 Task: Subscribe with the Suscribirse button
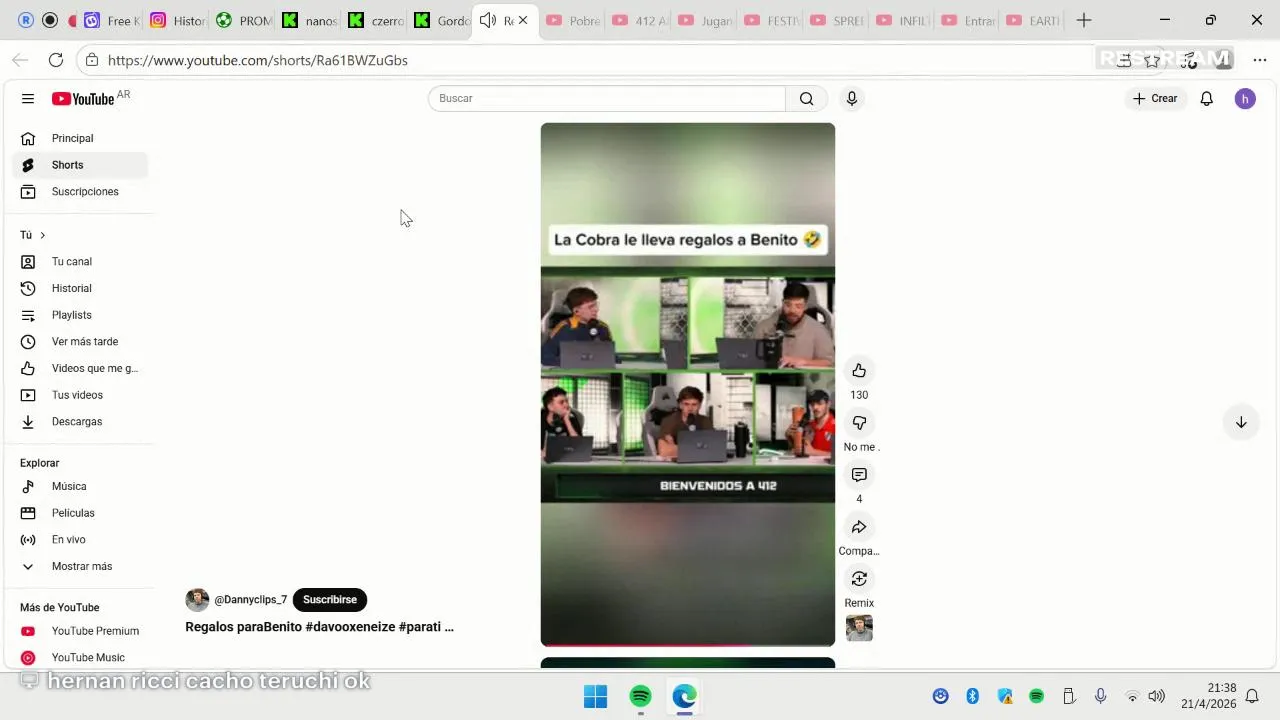tap(330, 599)
